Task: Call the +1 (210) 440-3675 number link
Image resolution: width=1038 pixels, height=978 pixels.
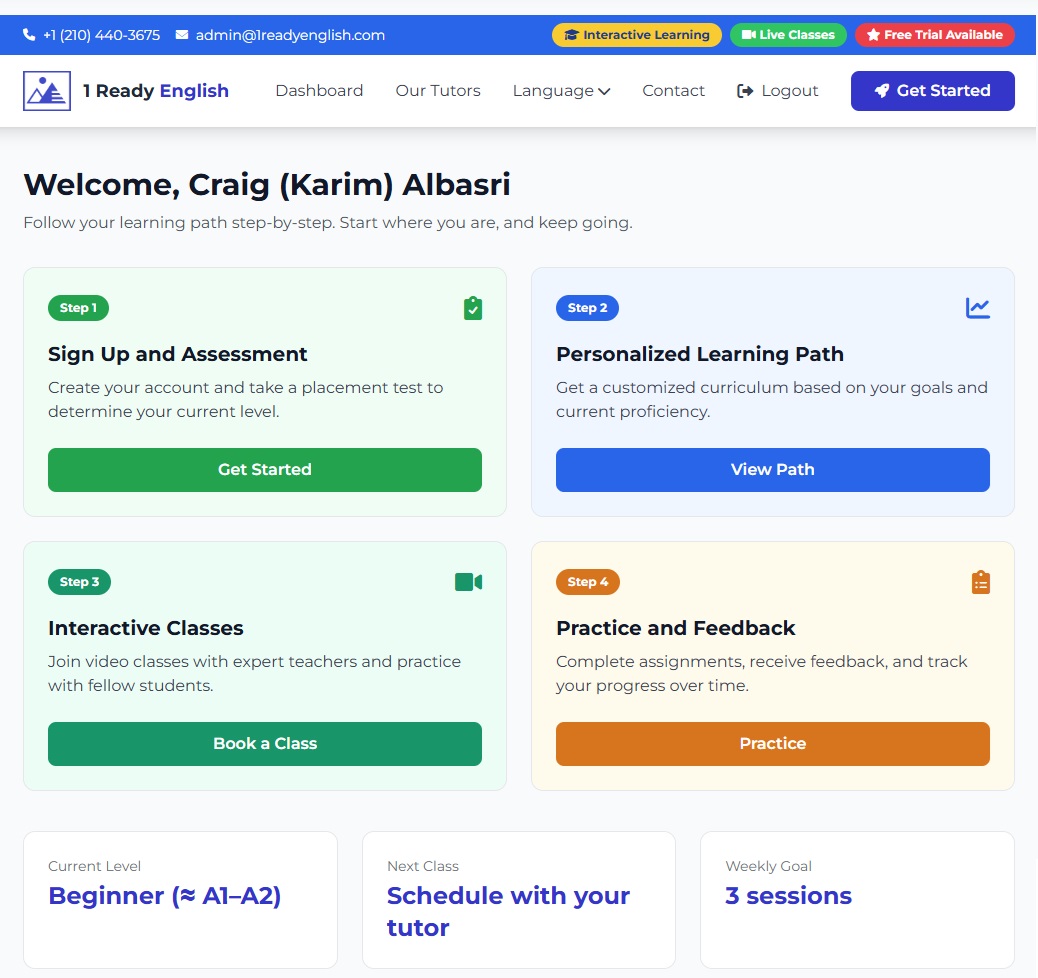Action: [101, 35]
